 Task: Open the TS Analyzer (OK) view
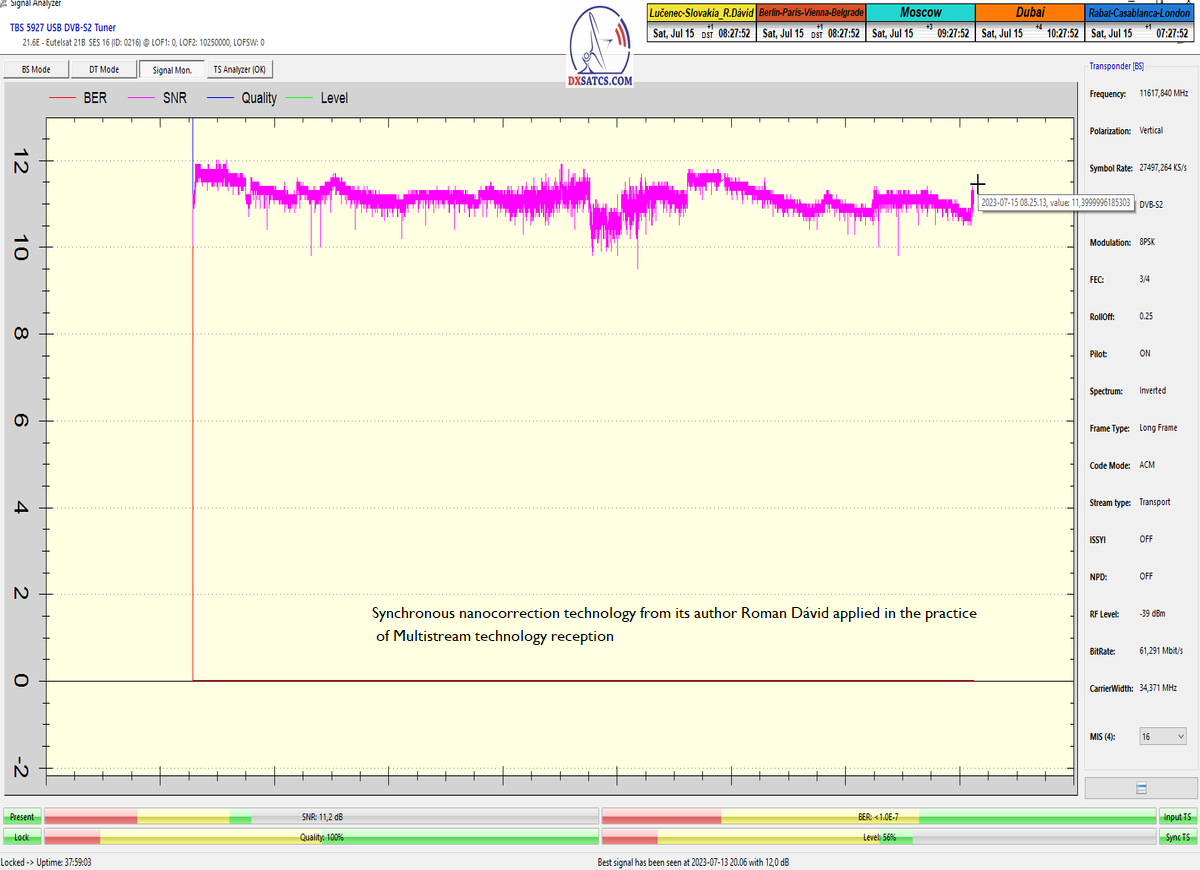tap(239, 69)
